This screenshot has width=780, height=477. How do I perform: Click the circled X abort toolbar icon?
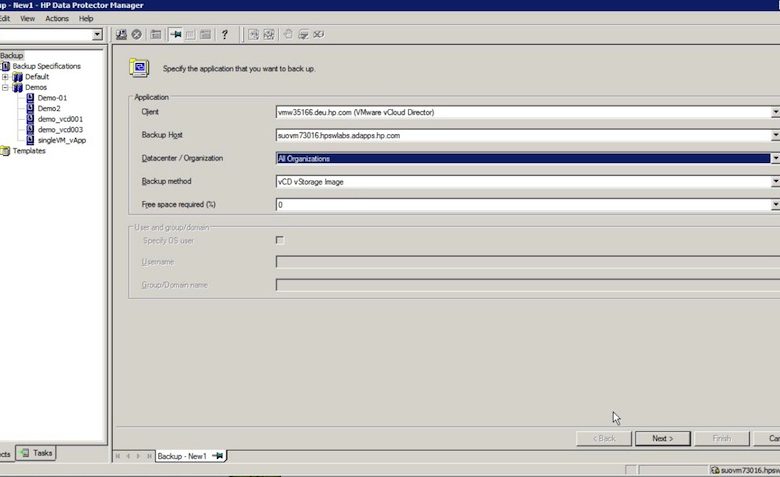pos(136,34)
